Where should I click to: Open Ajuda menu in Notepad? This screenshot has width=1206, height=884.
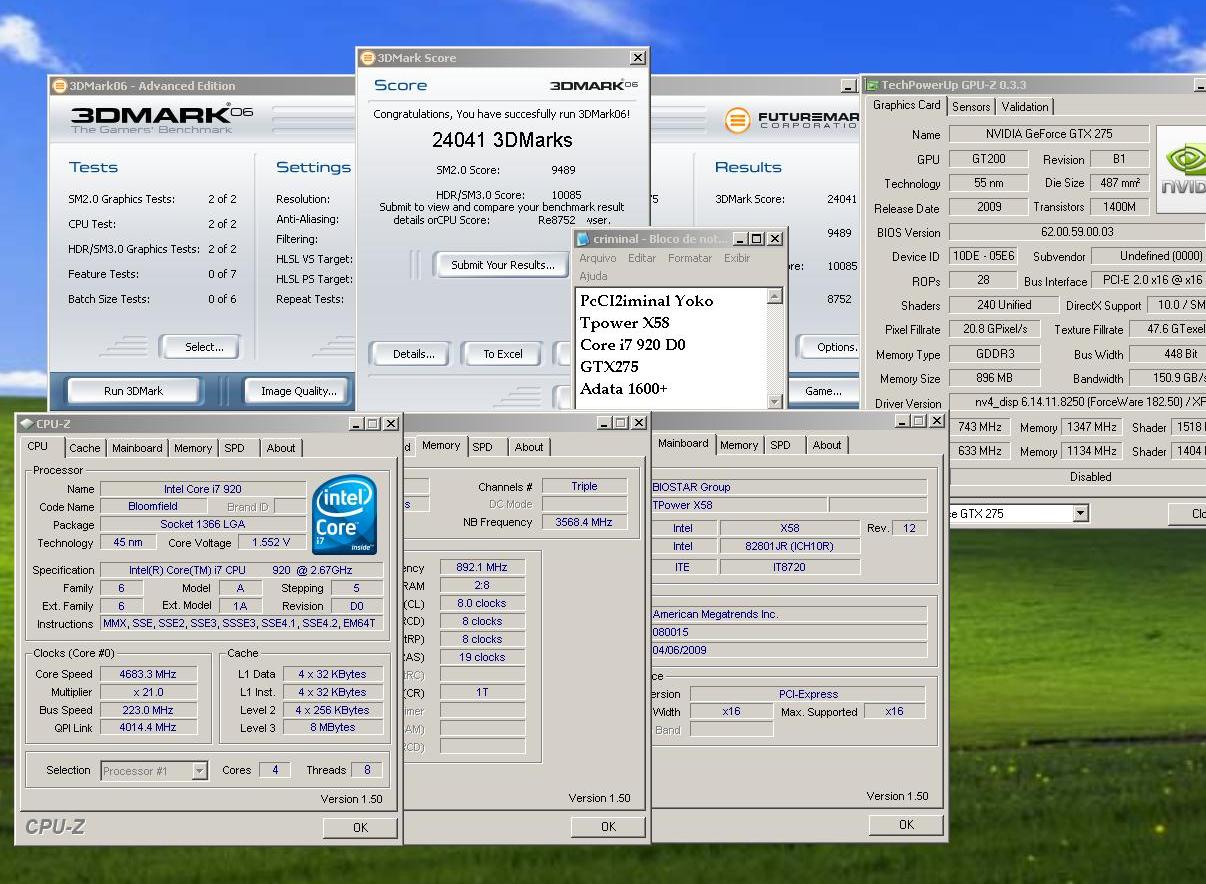594,276
